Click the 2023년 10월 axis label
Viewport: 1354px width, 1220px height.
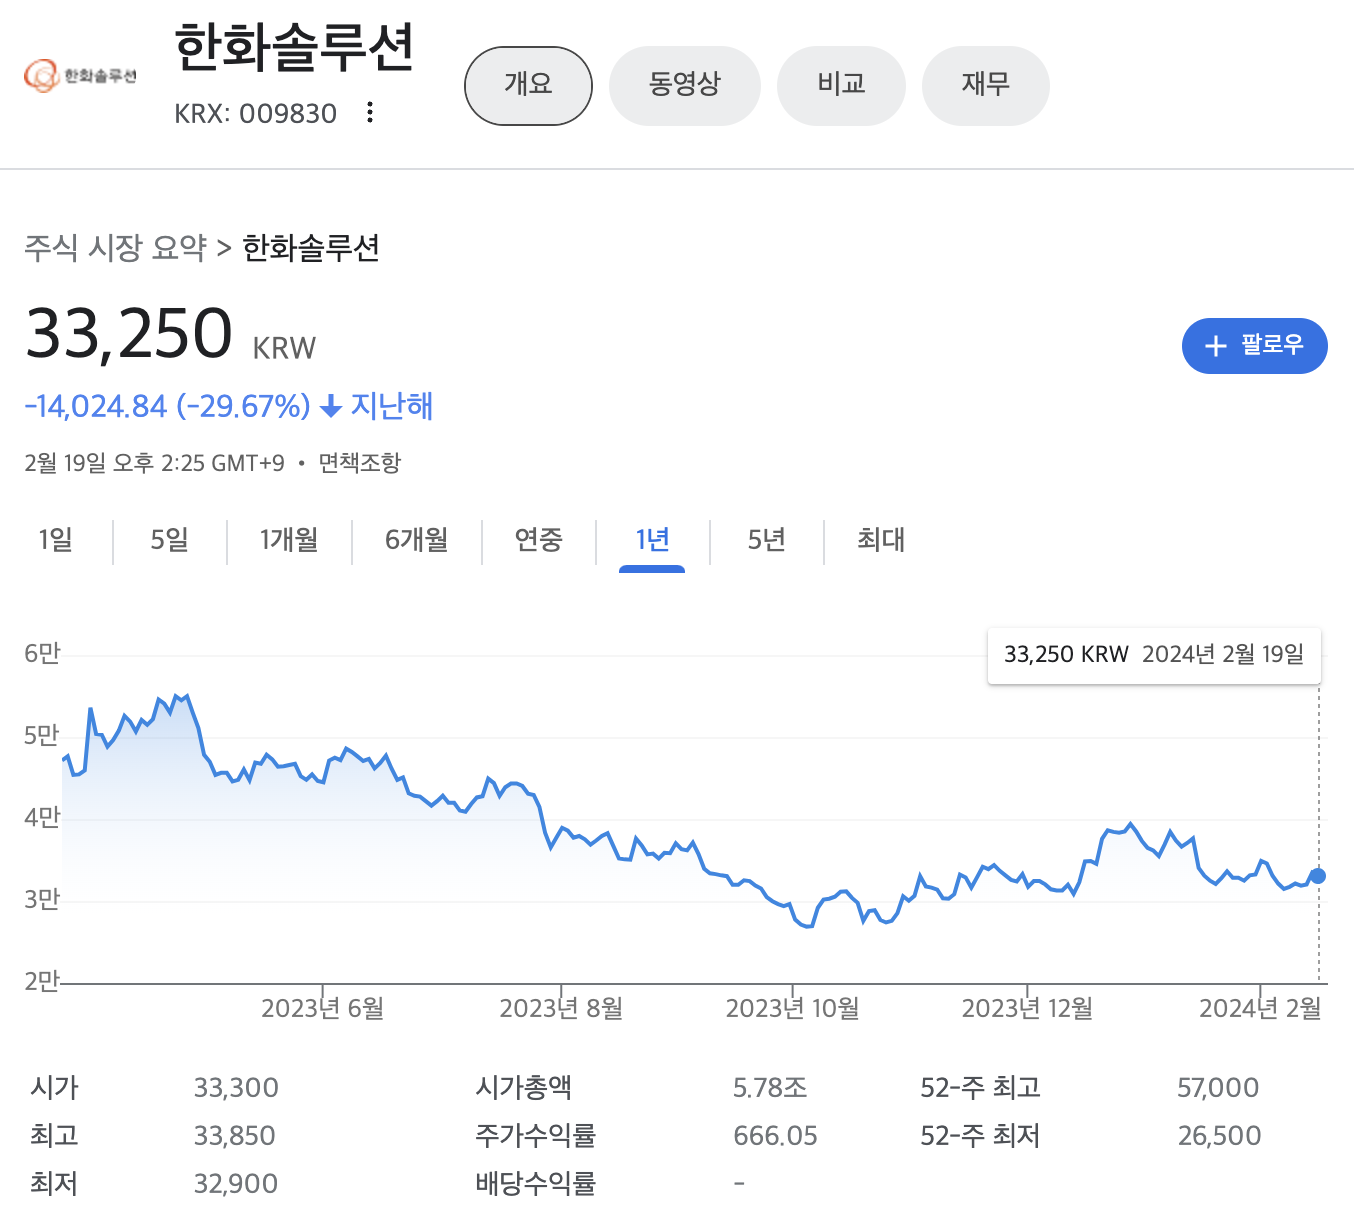click(793, 1008)
